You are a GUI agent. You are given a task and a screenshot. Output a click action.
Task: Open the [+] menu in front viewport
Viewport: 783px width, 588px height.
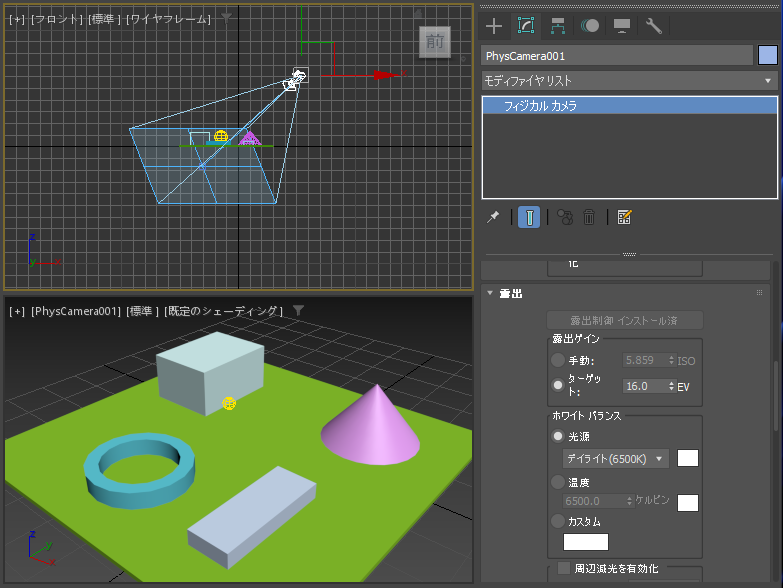(17, 19)
